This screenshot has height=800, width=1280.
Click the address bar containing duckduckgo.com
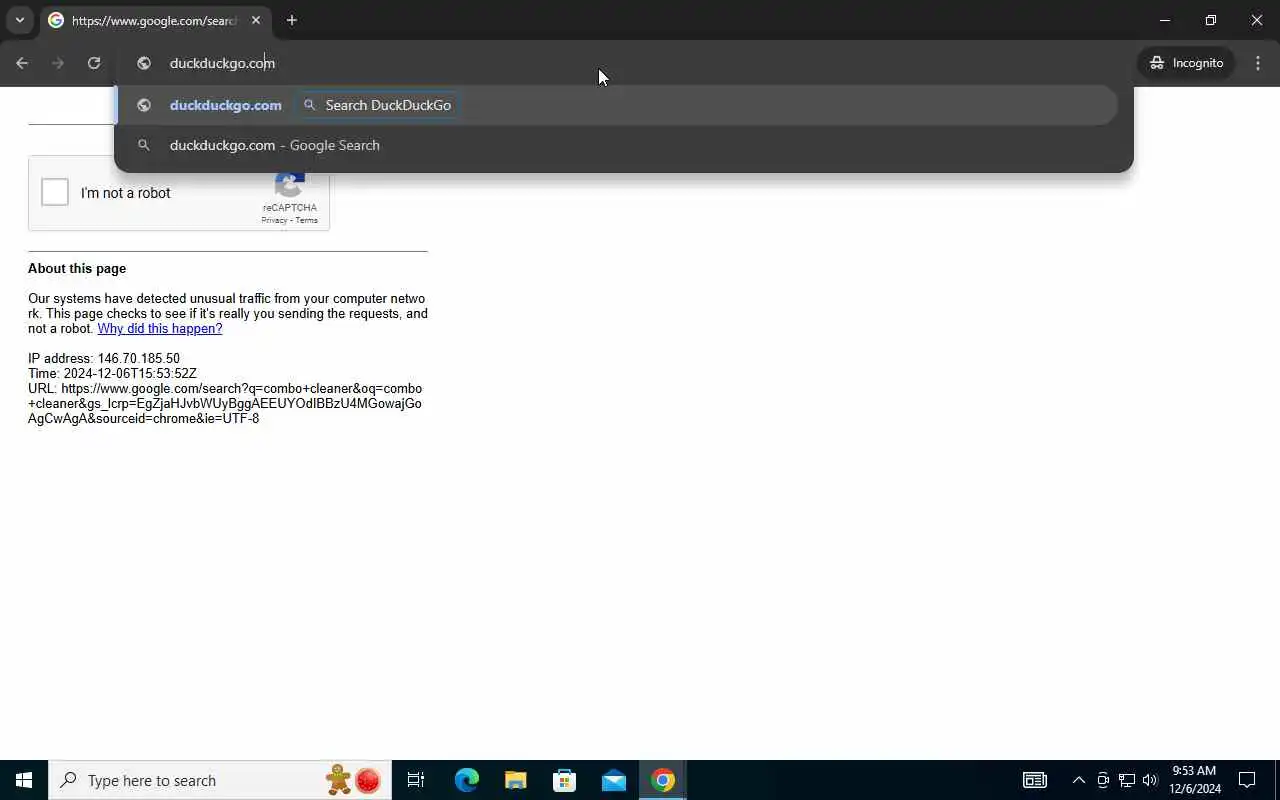point(624,63)
